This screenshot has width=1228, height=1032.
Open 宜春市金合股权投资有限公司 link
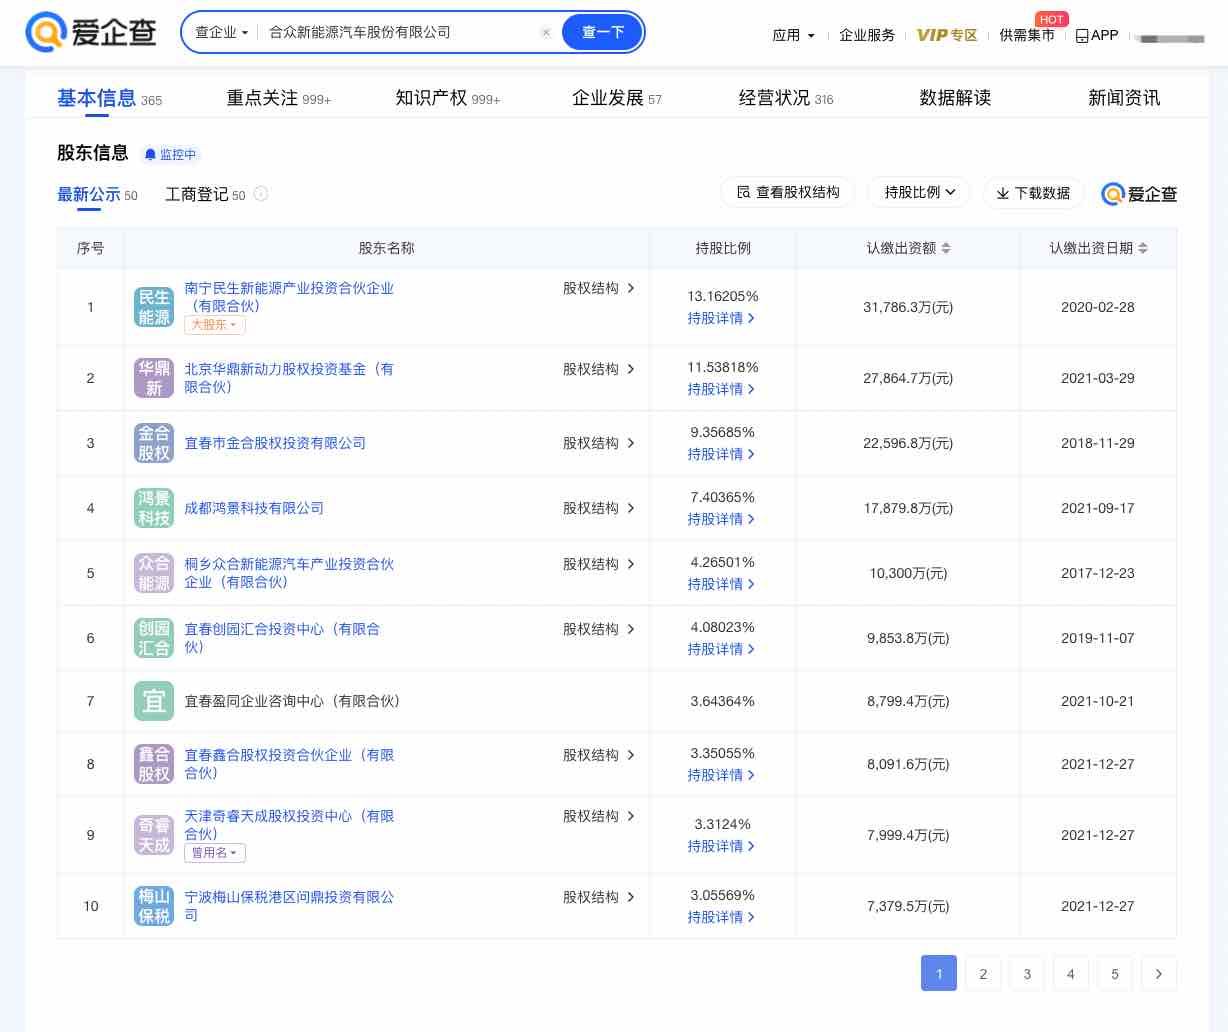tap(275, 443)
